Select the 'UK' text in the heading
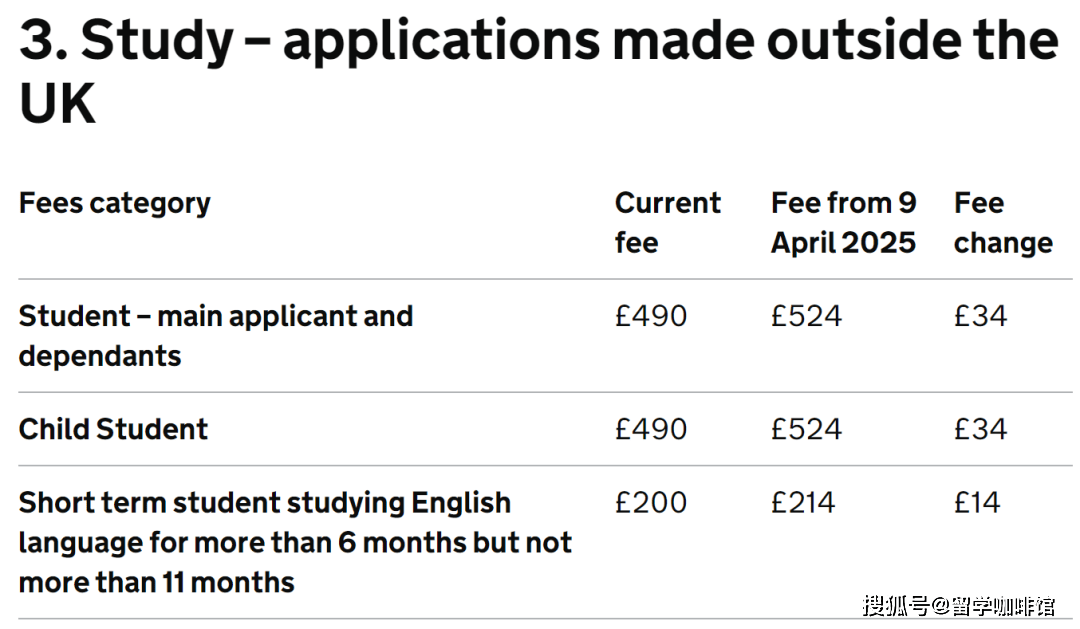The image size is (1080, 629). [x=57, y=104]
